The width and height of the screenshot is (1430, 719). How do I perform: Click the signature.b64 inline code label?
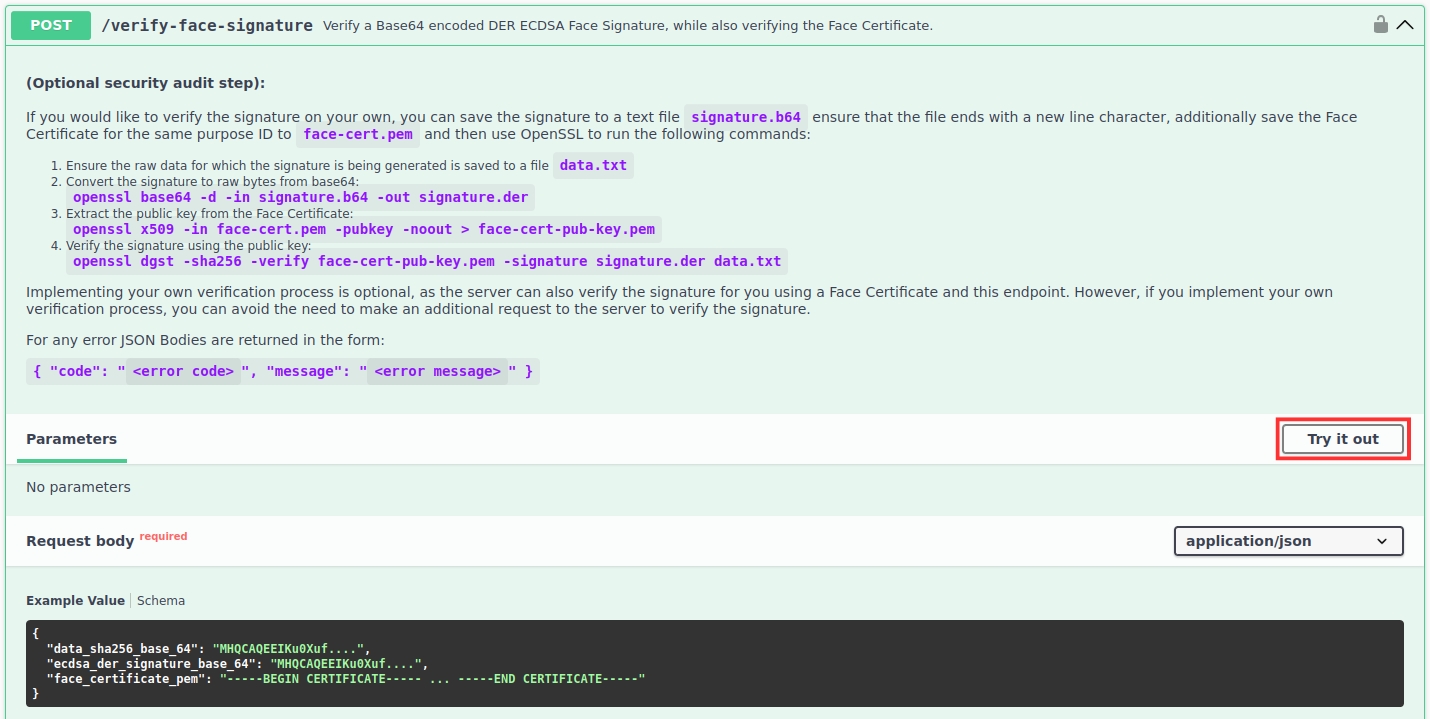click(x=746, y=117)
